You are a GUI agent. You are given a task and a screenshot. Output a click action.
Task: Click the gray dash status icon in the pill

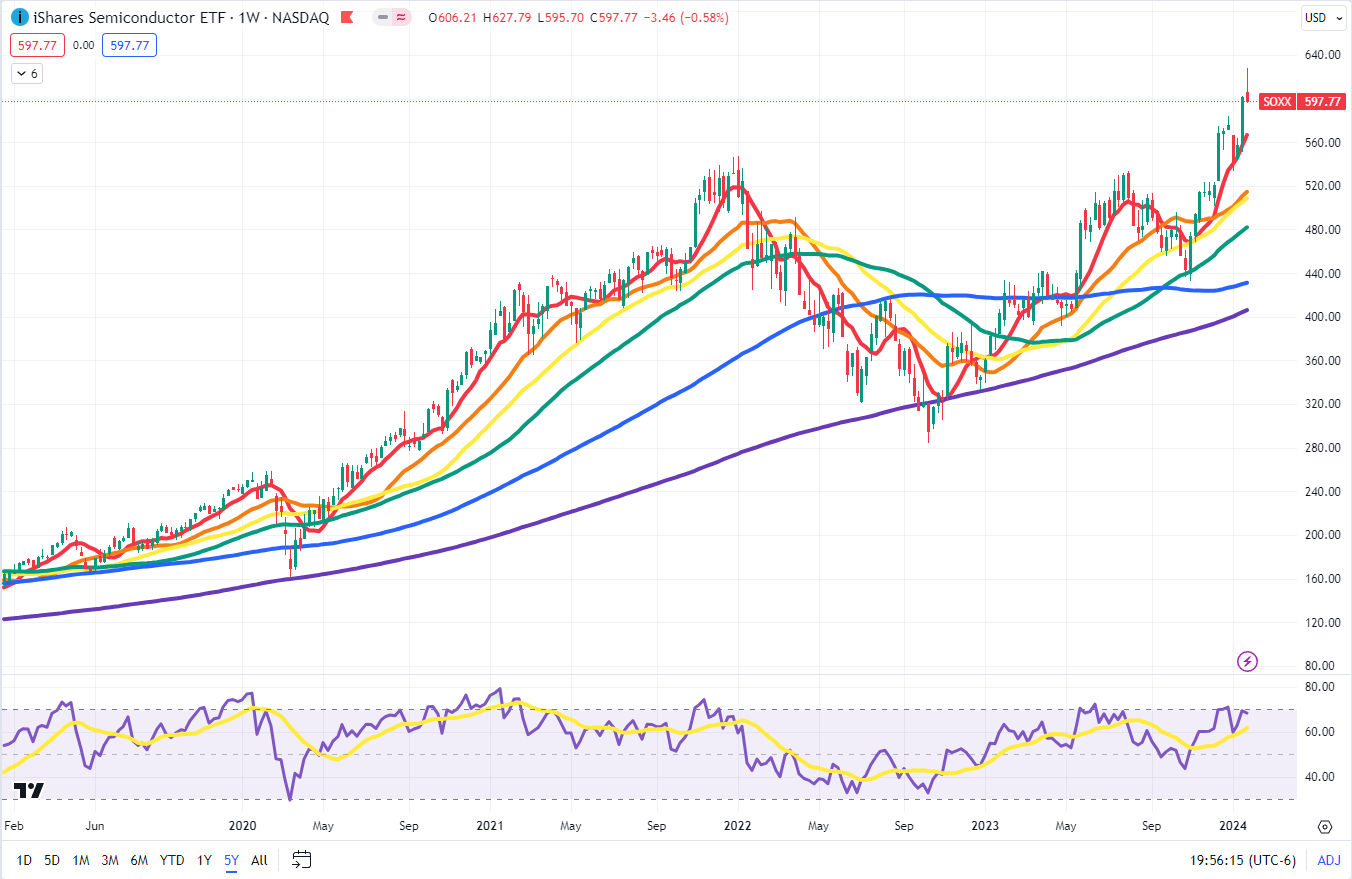click(x=383, y=18)
